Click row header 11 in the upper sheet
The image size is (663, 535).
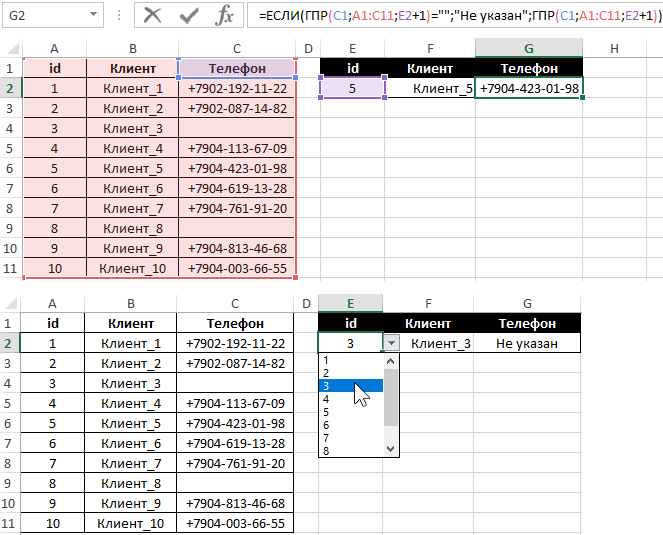[11, 268]
